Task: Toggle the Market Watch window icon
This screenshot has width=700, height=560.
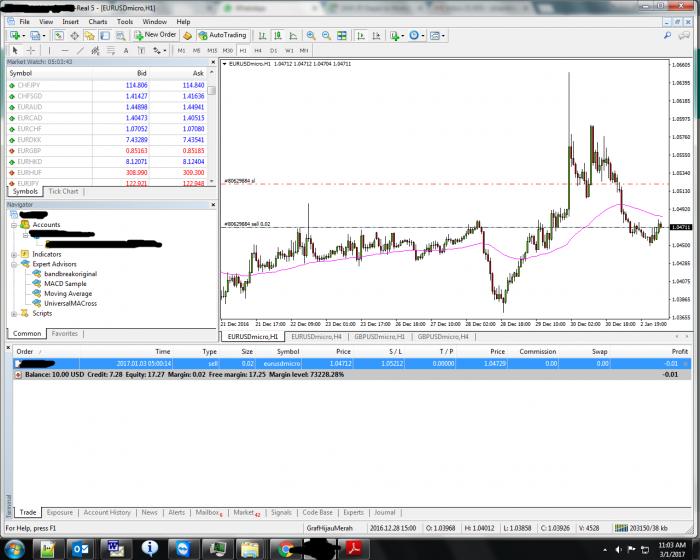Action: 59,35
